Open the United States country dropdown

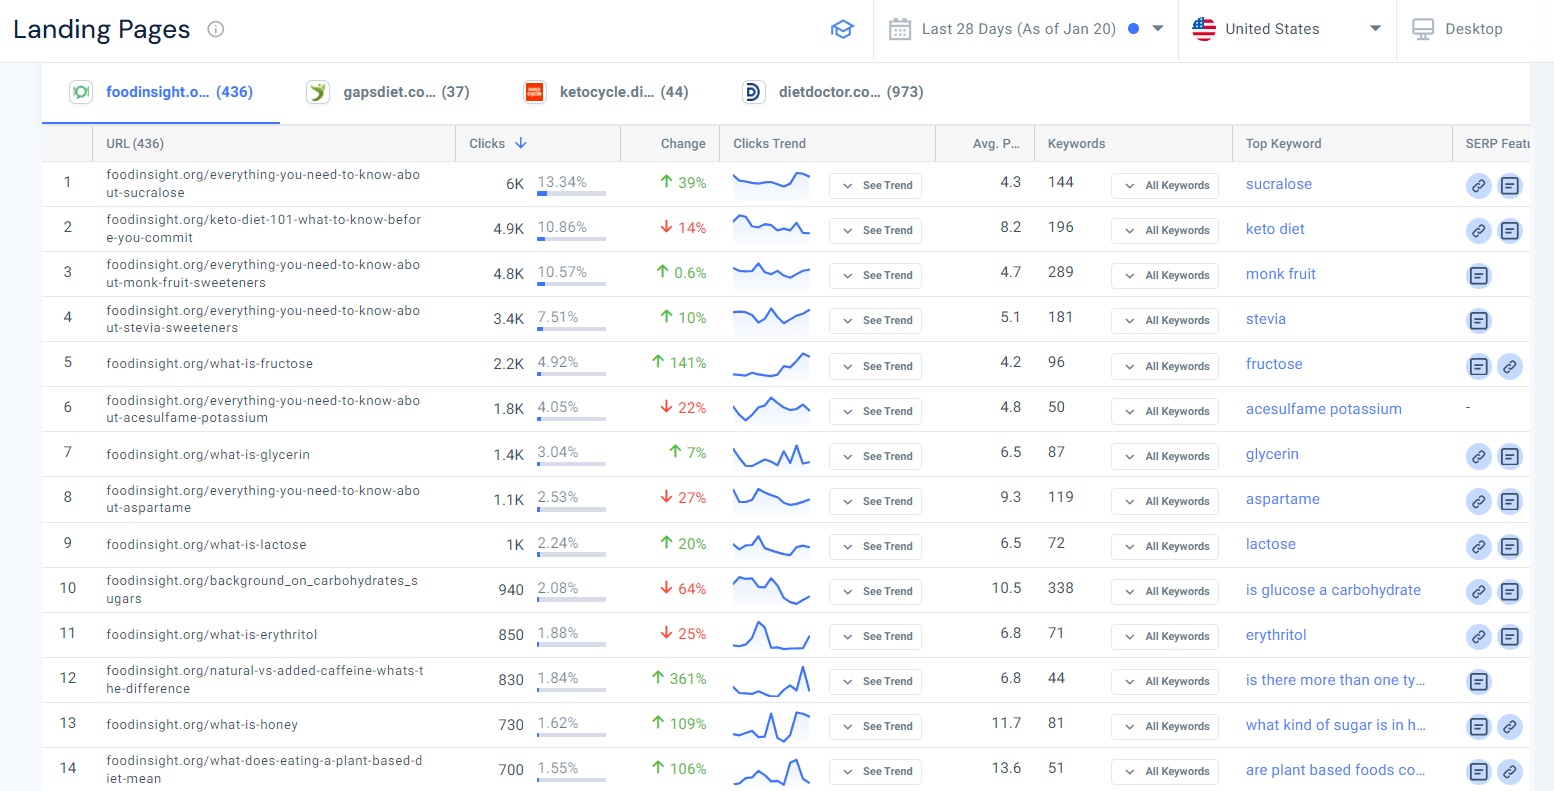1286,29
